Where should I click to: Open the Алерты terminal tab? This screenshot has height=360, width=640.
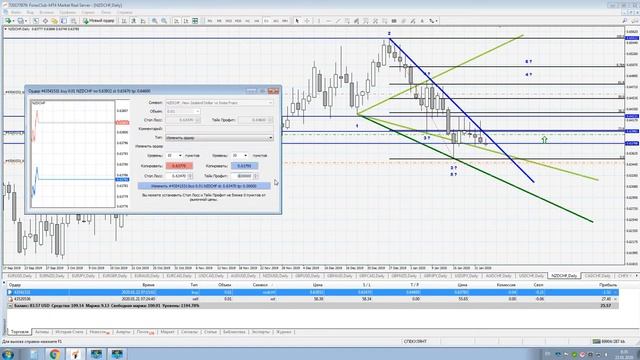[123, 332]
